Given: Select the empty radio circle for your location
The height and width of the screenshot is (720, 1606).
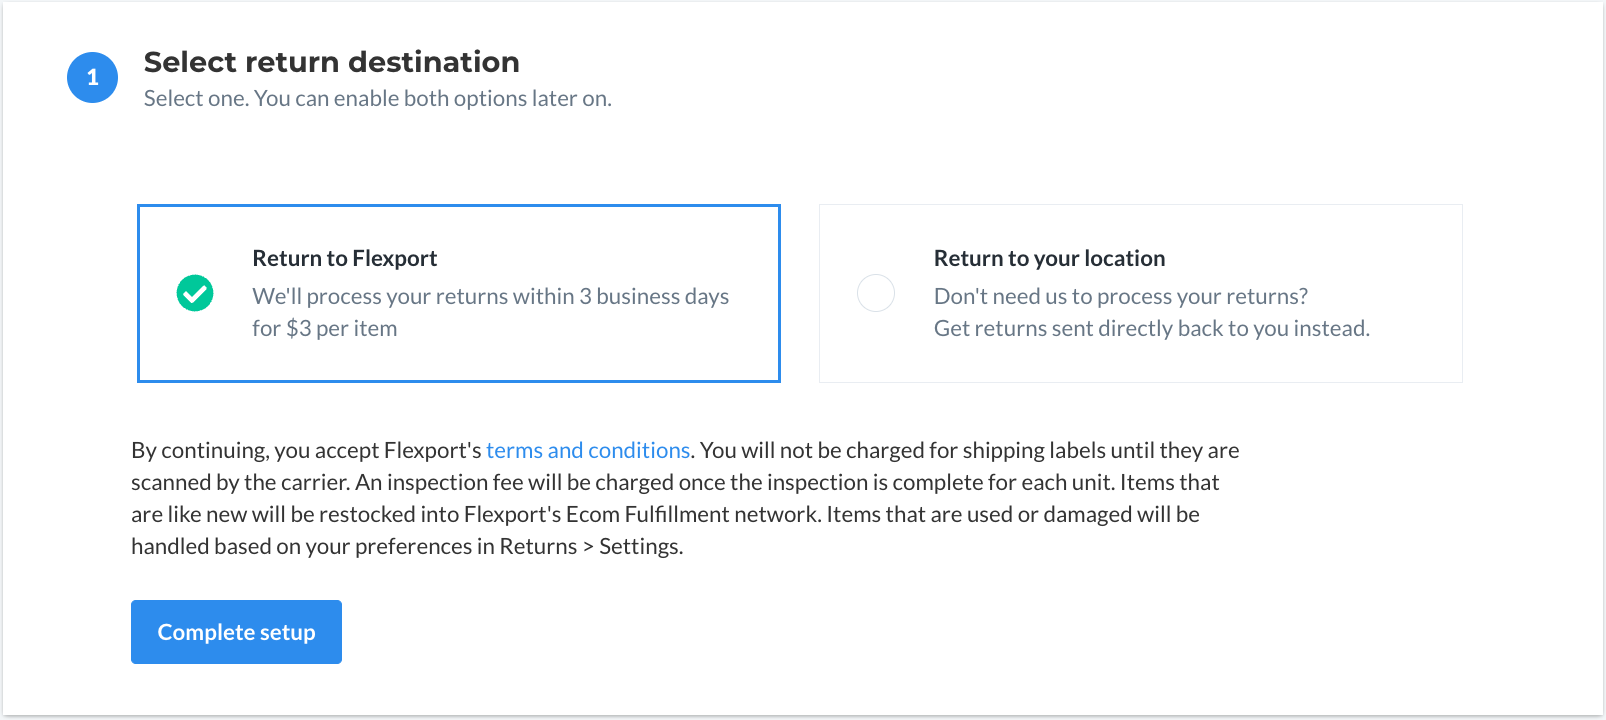Looking at the screenshot, I should pos(876,293).
